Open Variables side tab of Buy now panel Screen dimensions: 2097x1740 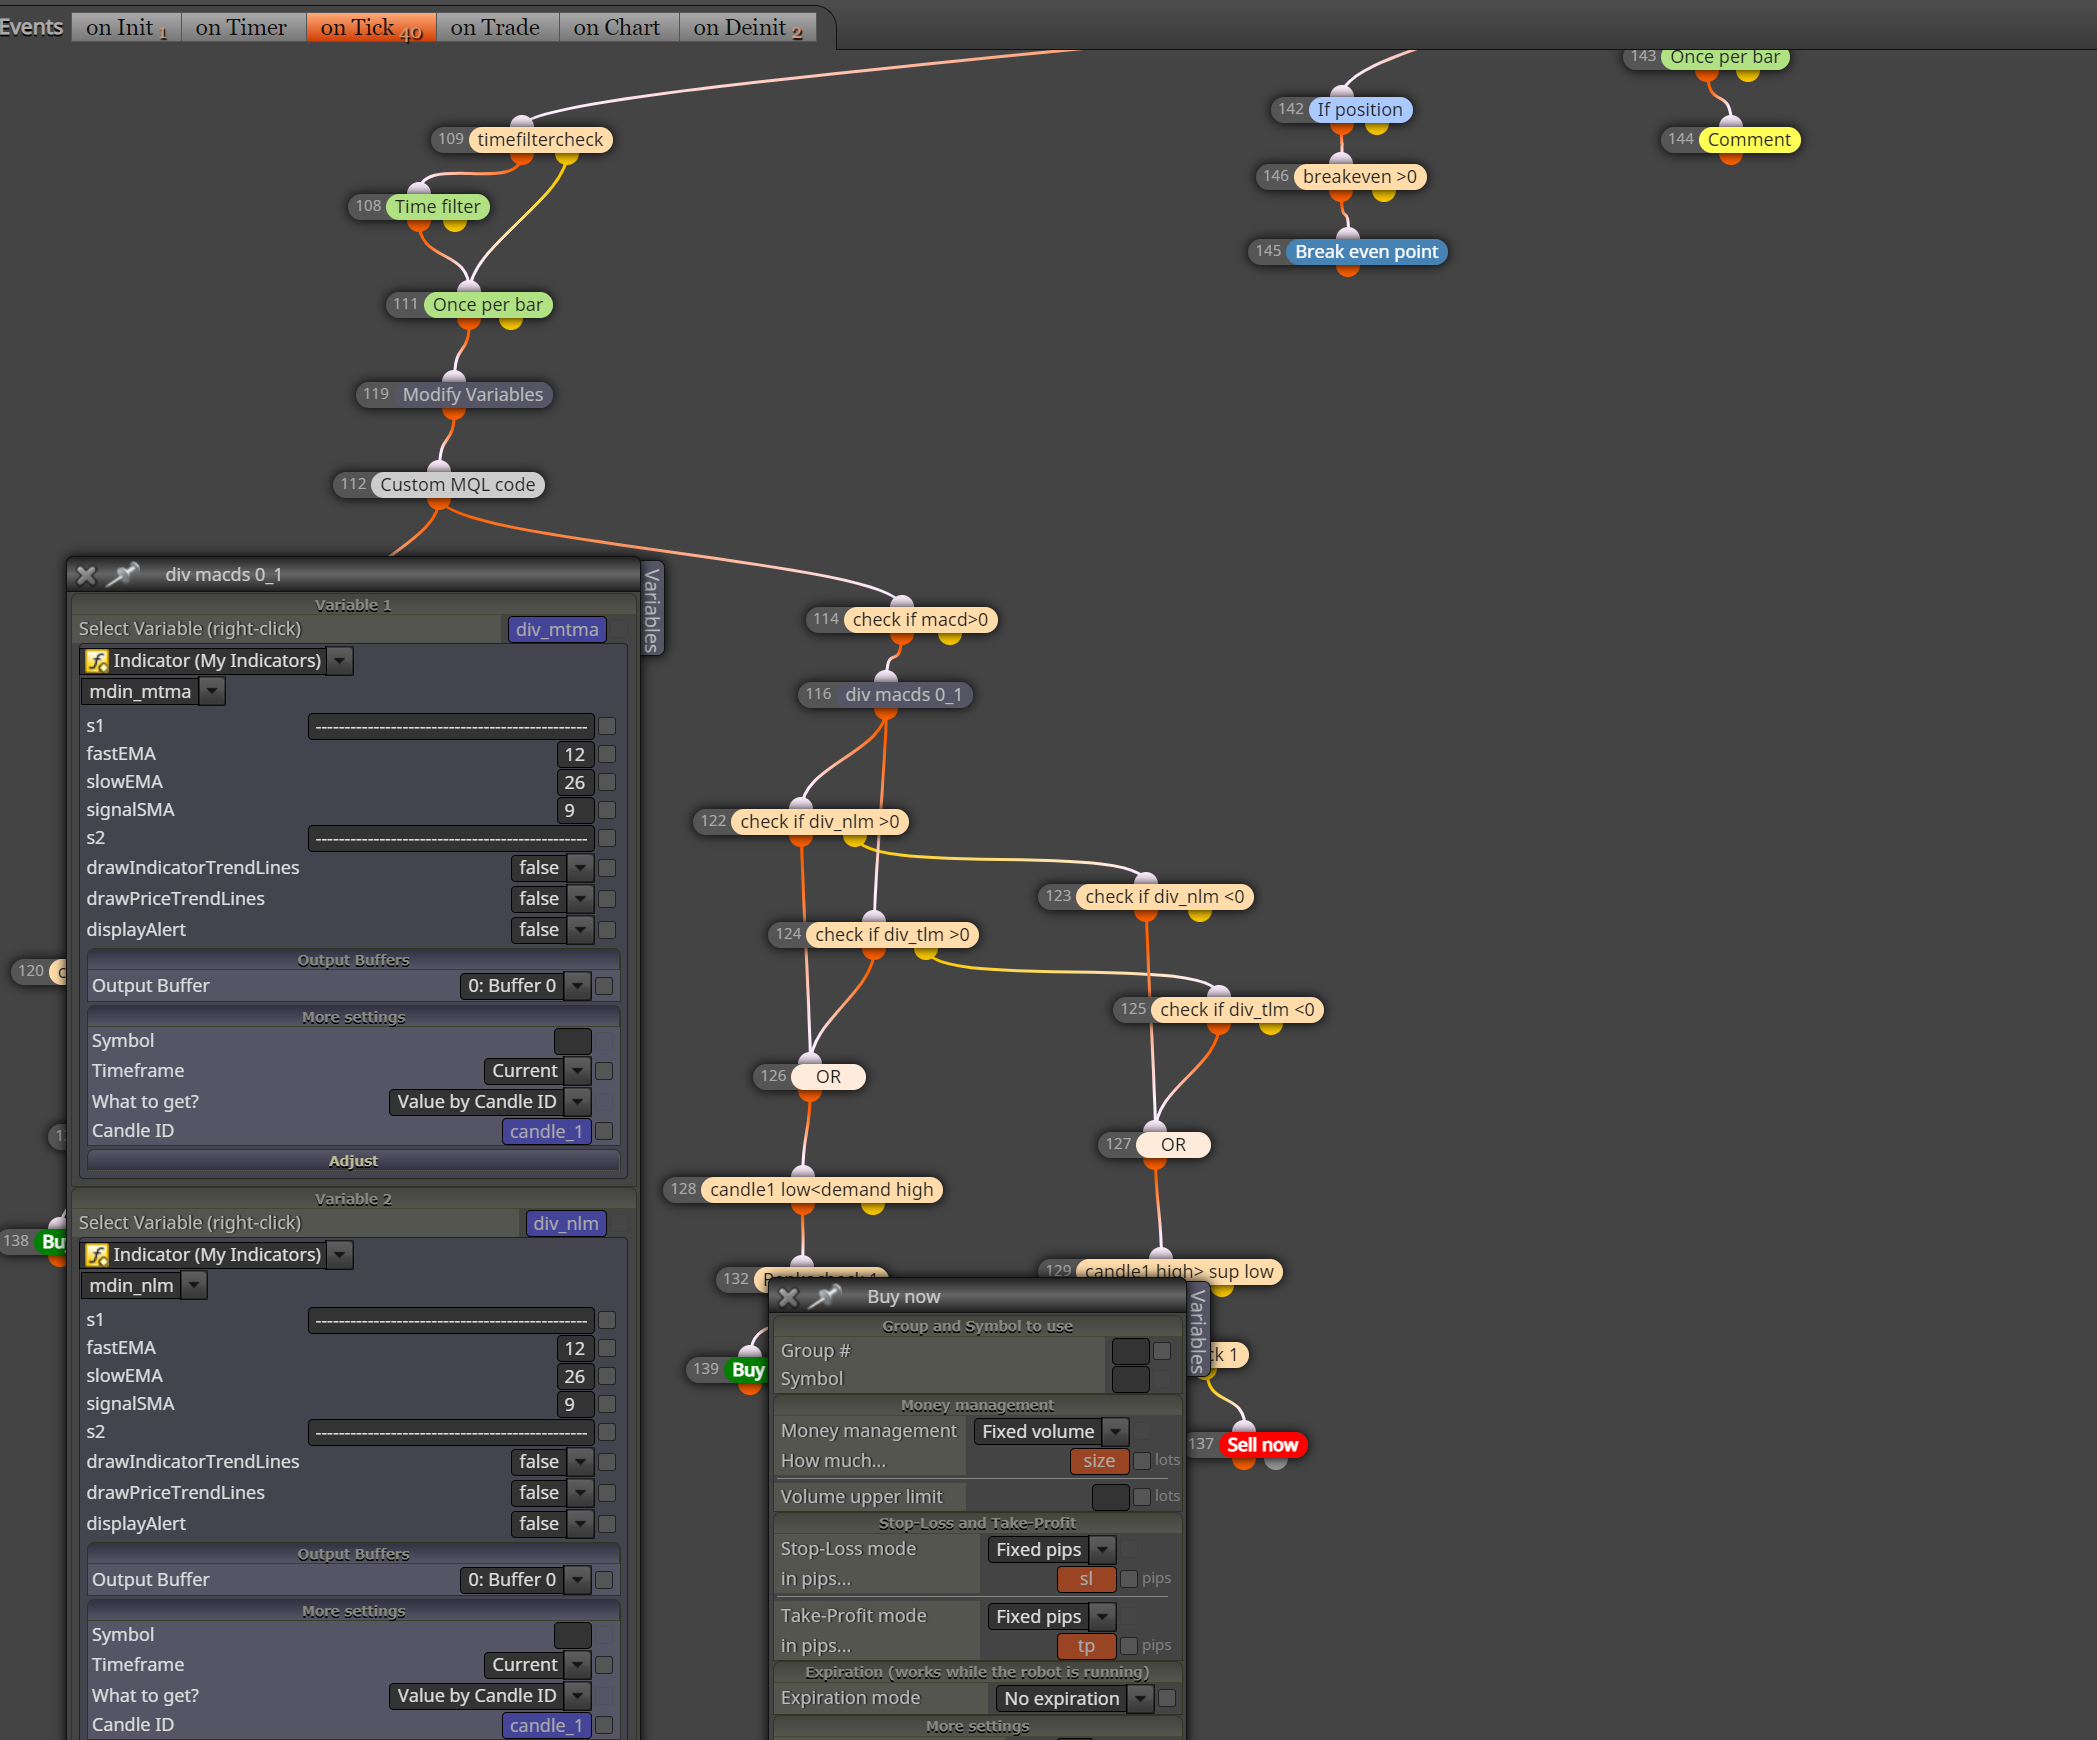pos(1197,1331)
